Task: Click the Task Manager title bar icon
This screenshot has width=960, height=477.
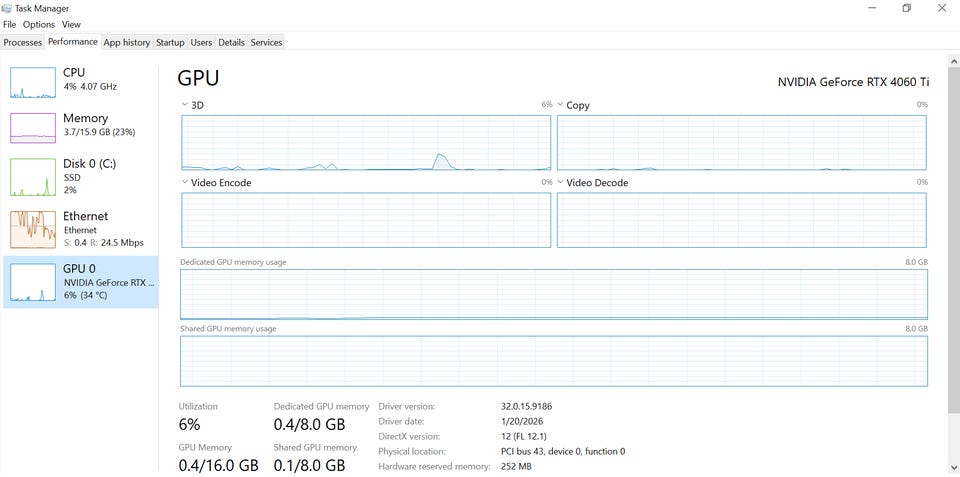Action: click(x=7, y=8)
